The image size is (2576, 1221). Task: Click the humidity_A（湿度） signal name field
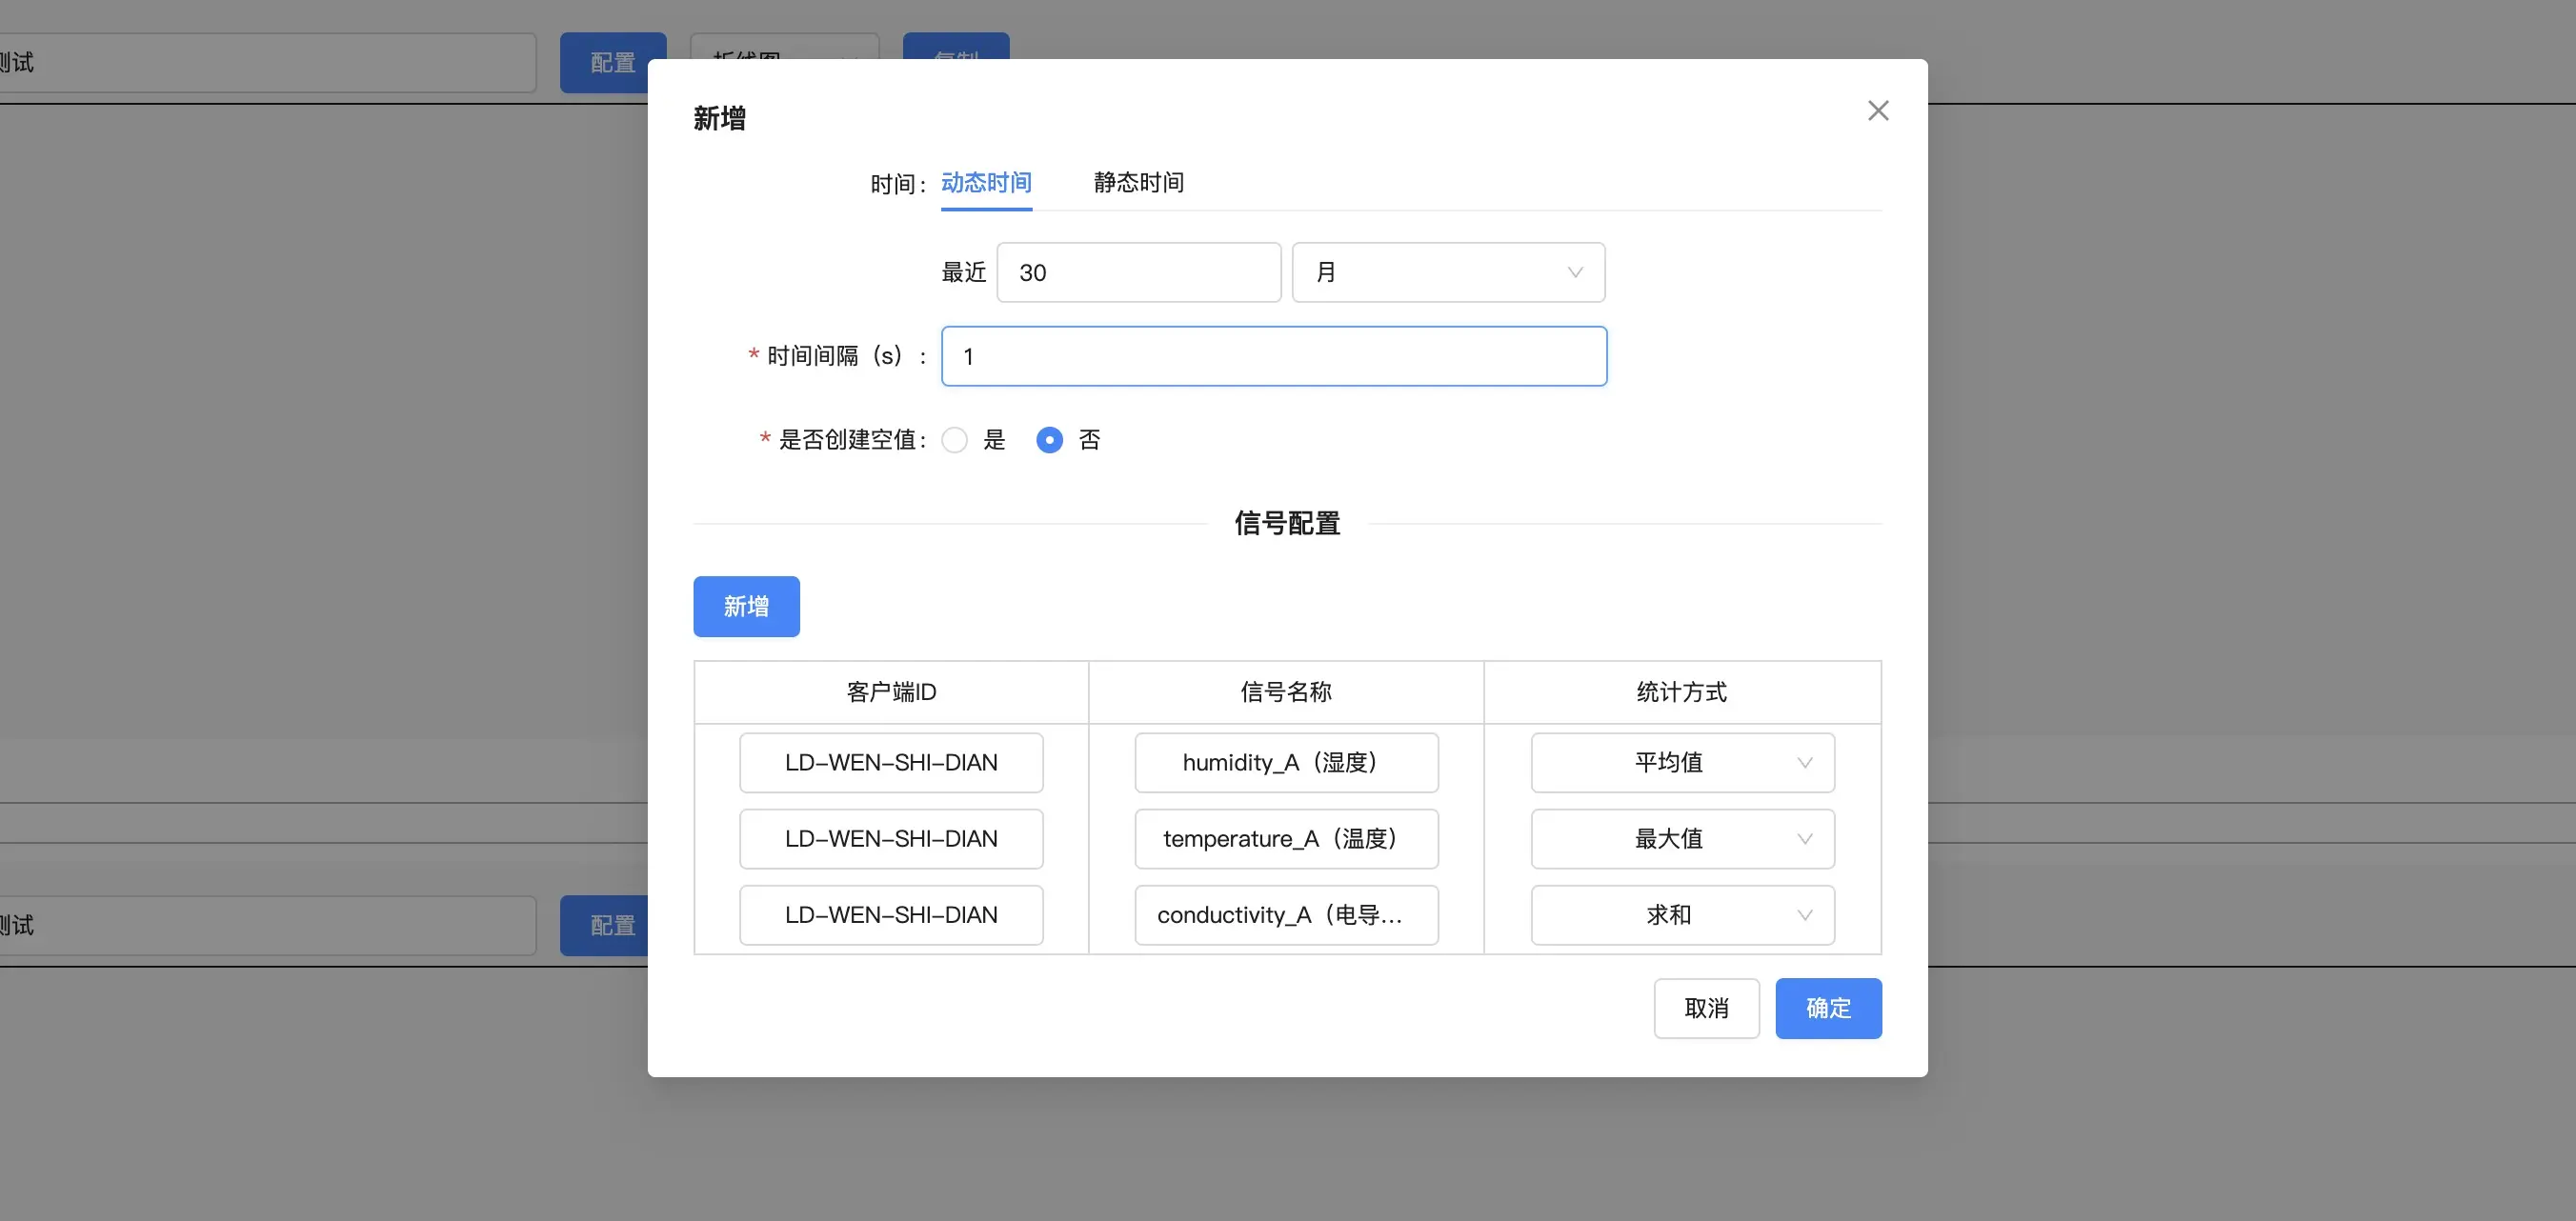pyautogui.click(x=1286, y=763)
